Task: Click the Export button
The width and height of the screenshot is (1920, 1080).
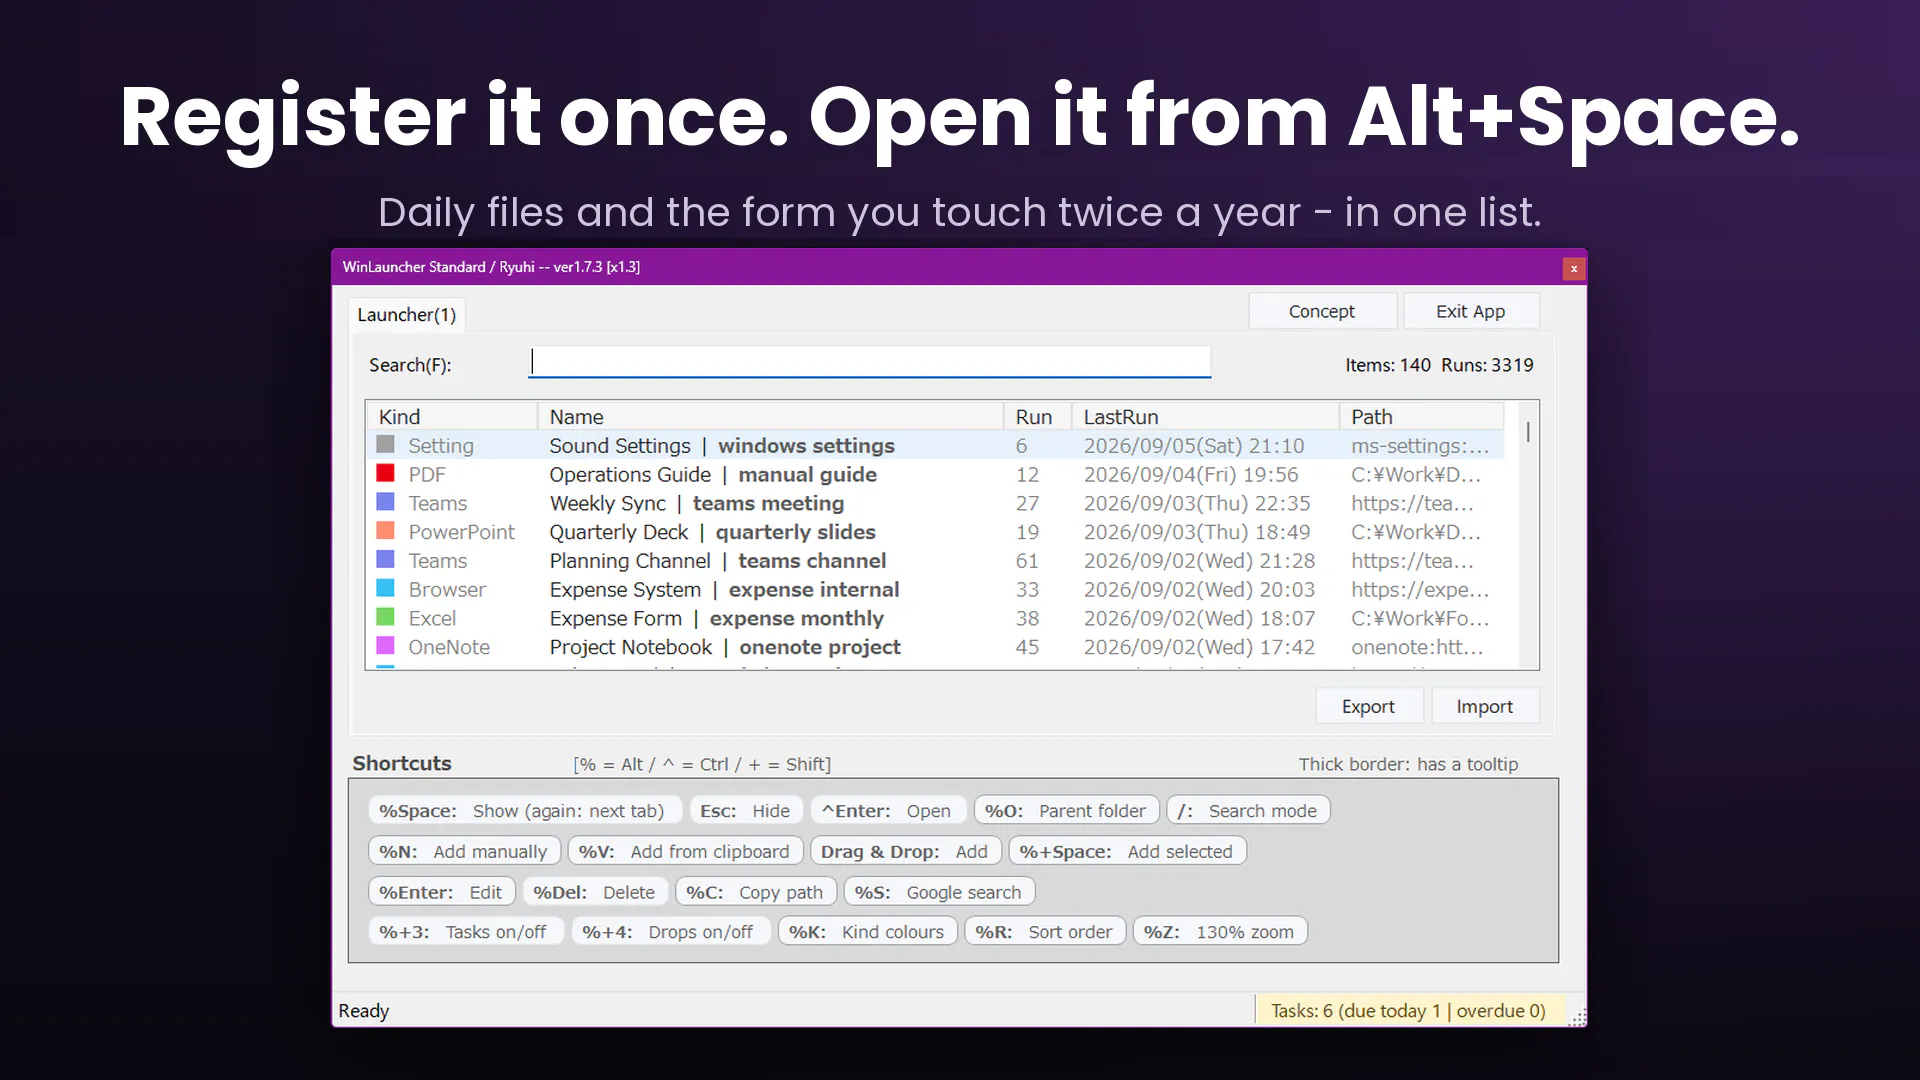Action: click(x=1368, y=706)
